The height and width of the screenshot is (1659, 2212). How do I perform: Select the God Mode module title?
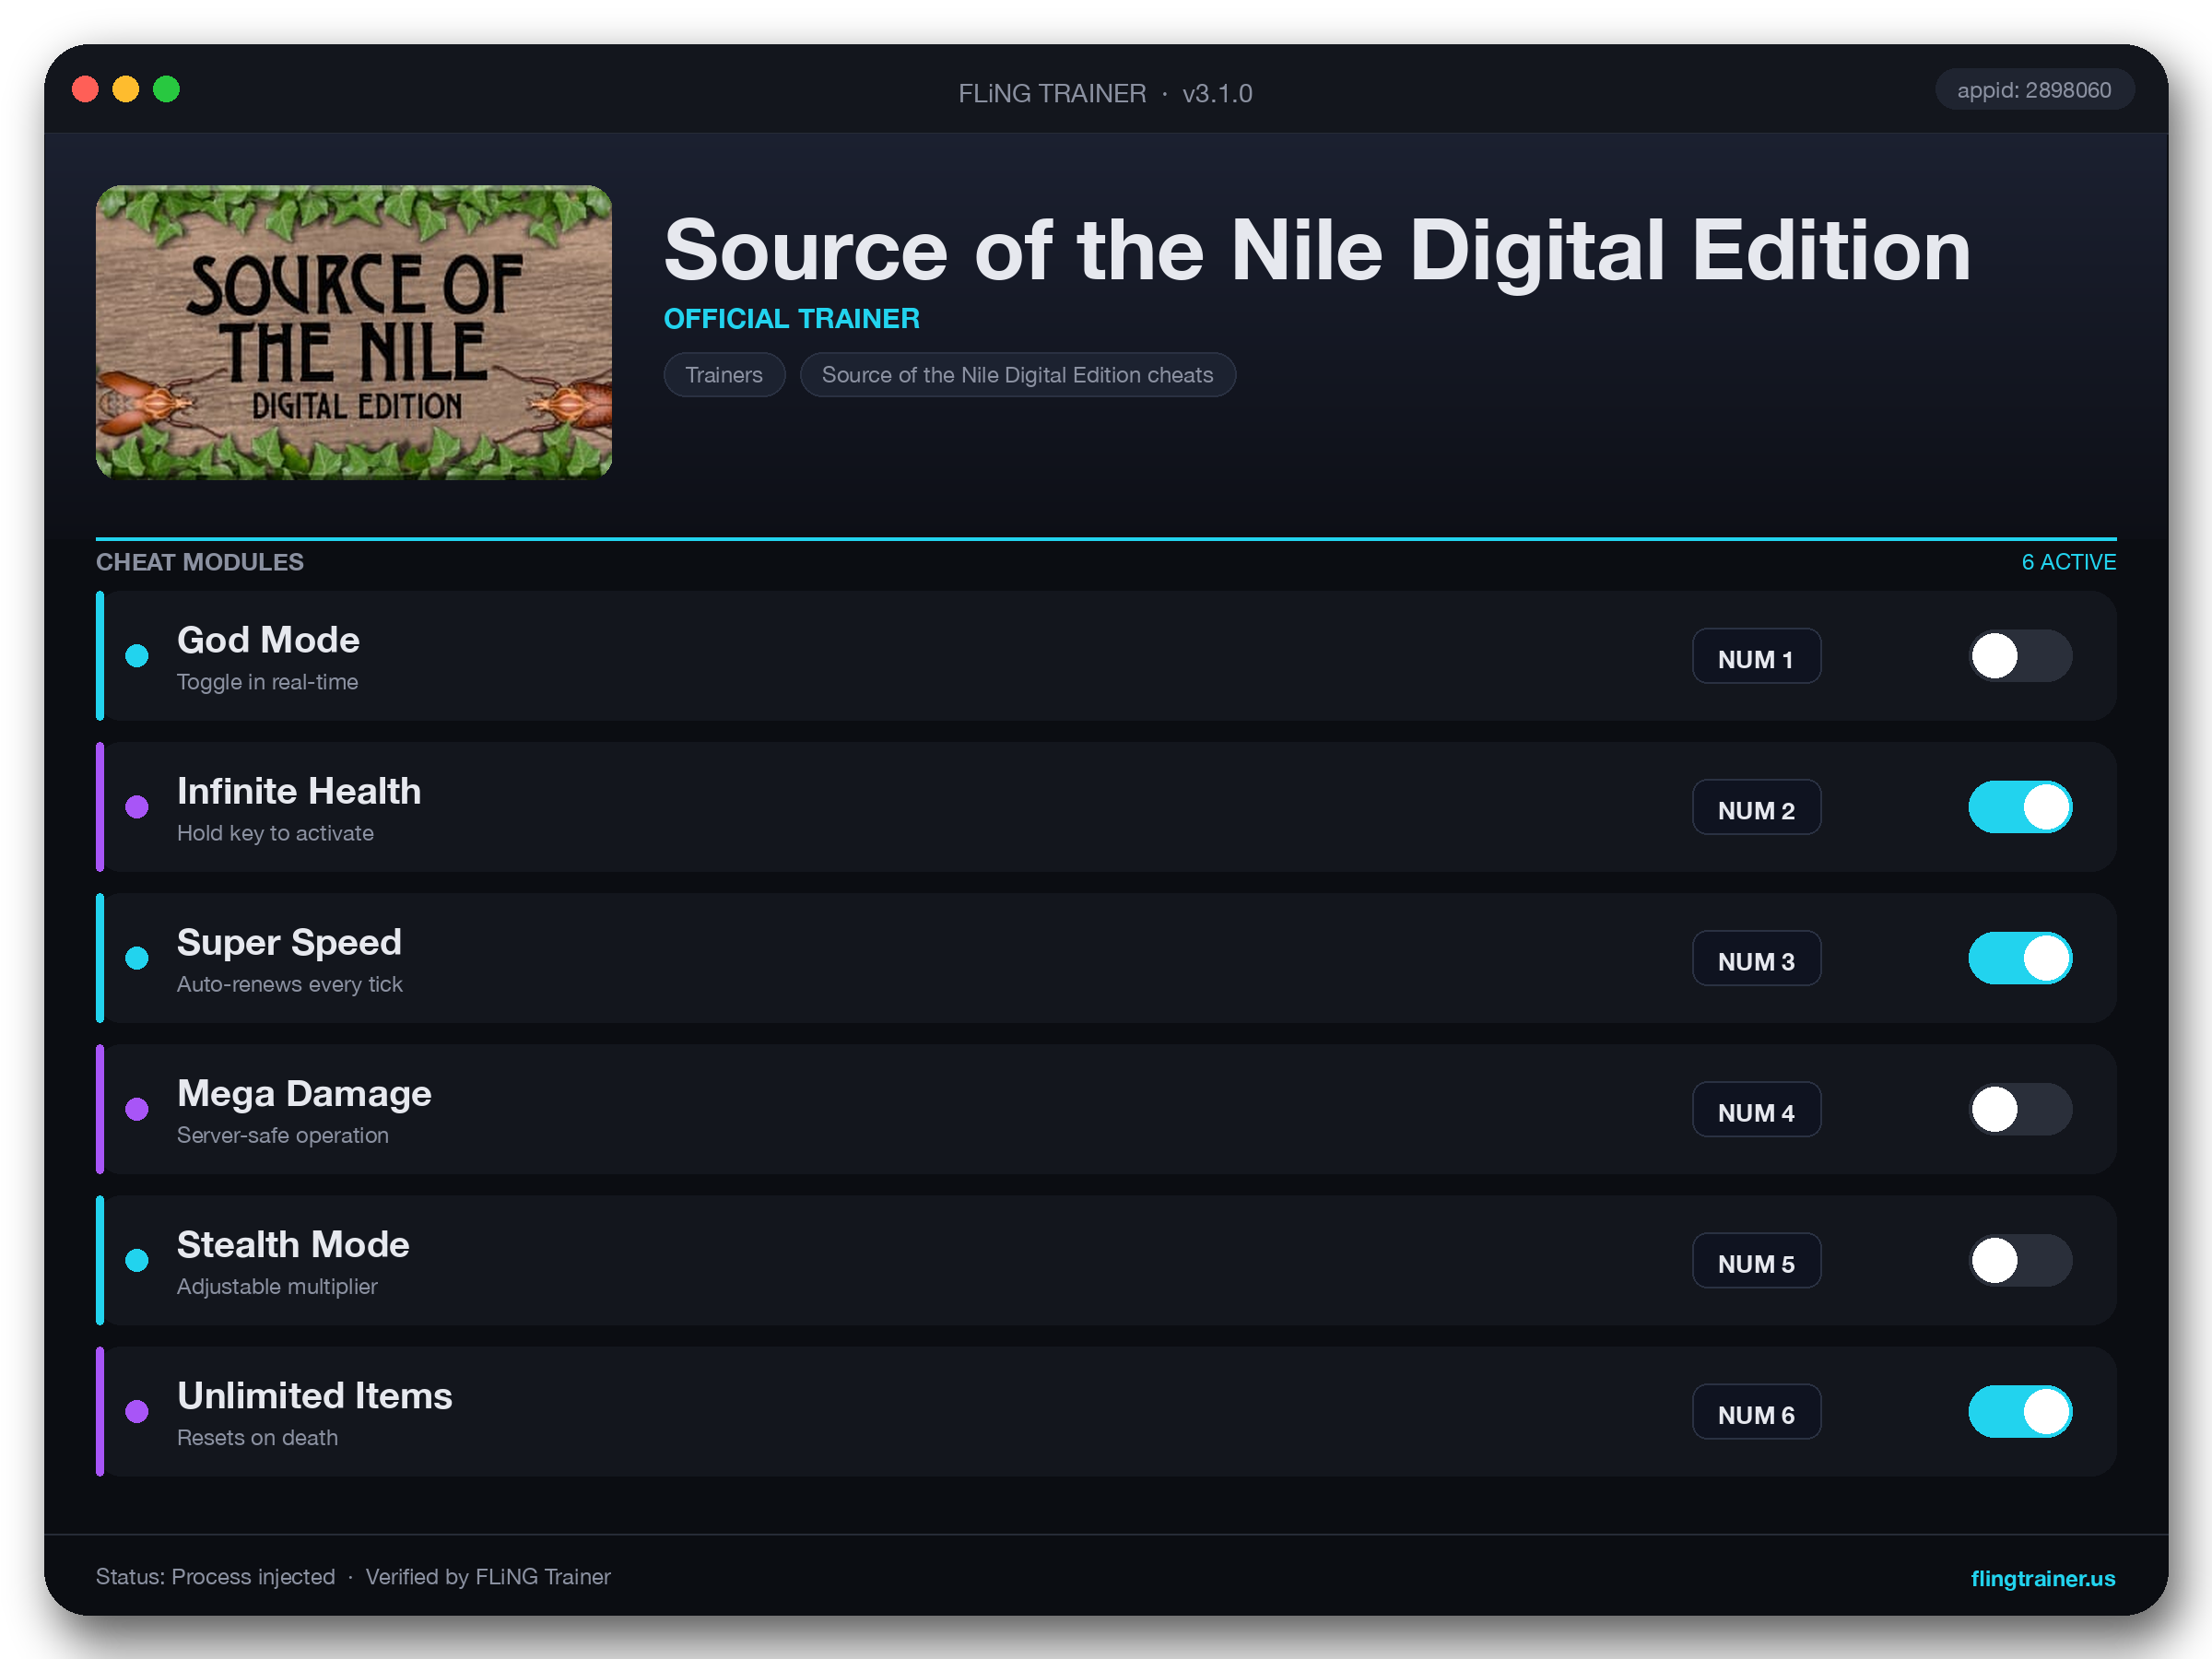tap(268, 640)
